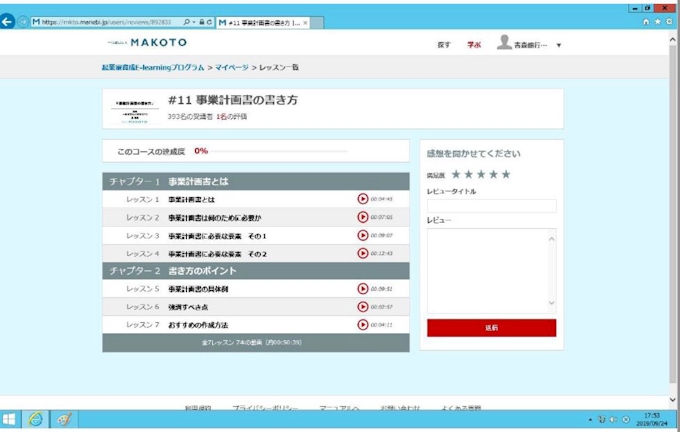Open the 探す menu item
This screenshot has height=432, width=680.
pos(444,45)
